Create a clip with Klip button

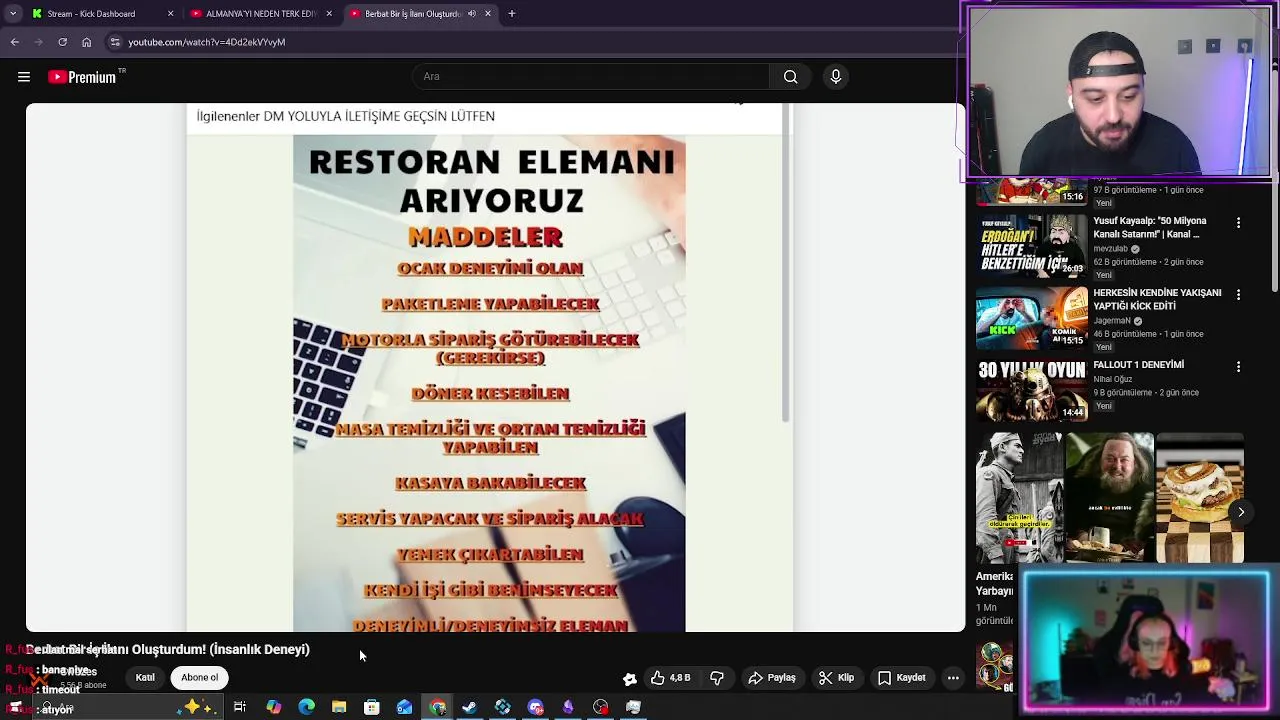[836, 678]
